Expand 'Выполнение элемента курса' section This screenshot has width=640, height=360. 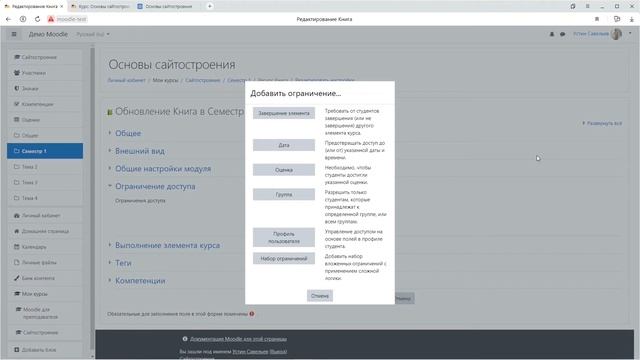coord(167,245)
